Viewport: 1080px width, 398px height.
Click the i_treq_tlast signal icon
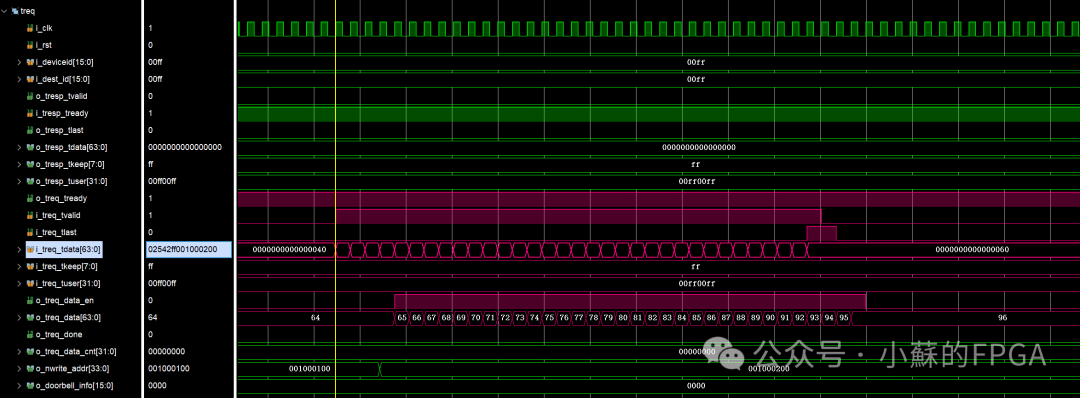(30, 232)
